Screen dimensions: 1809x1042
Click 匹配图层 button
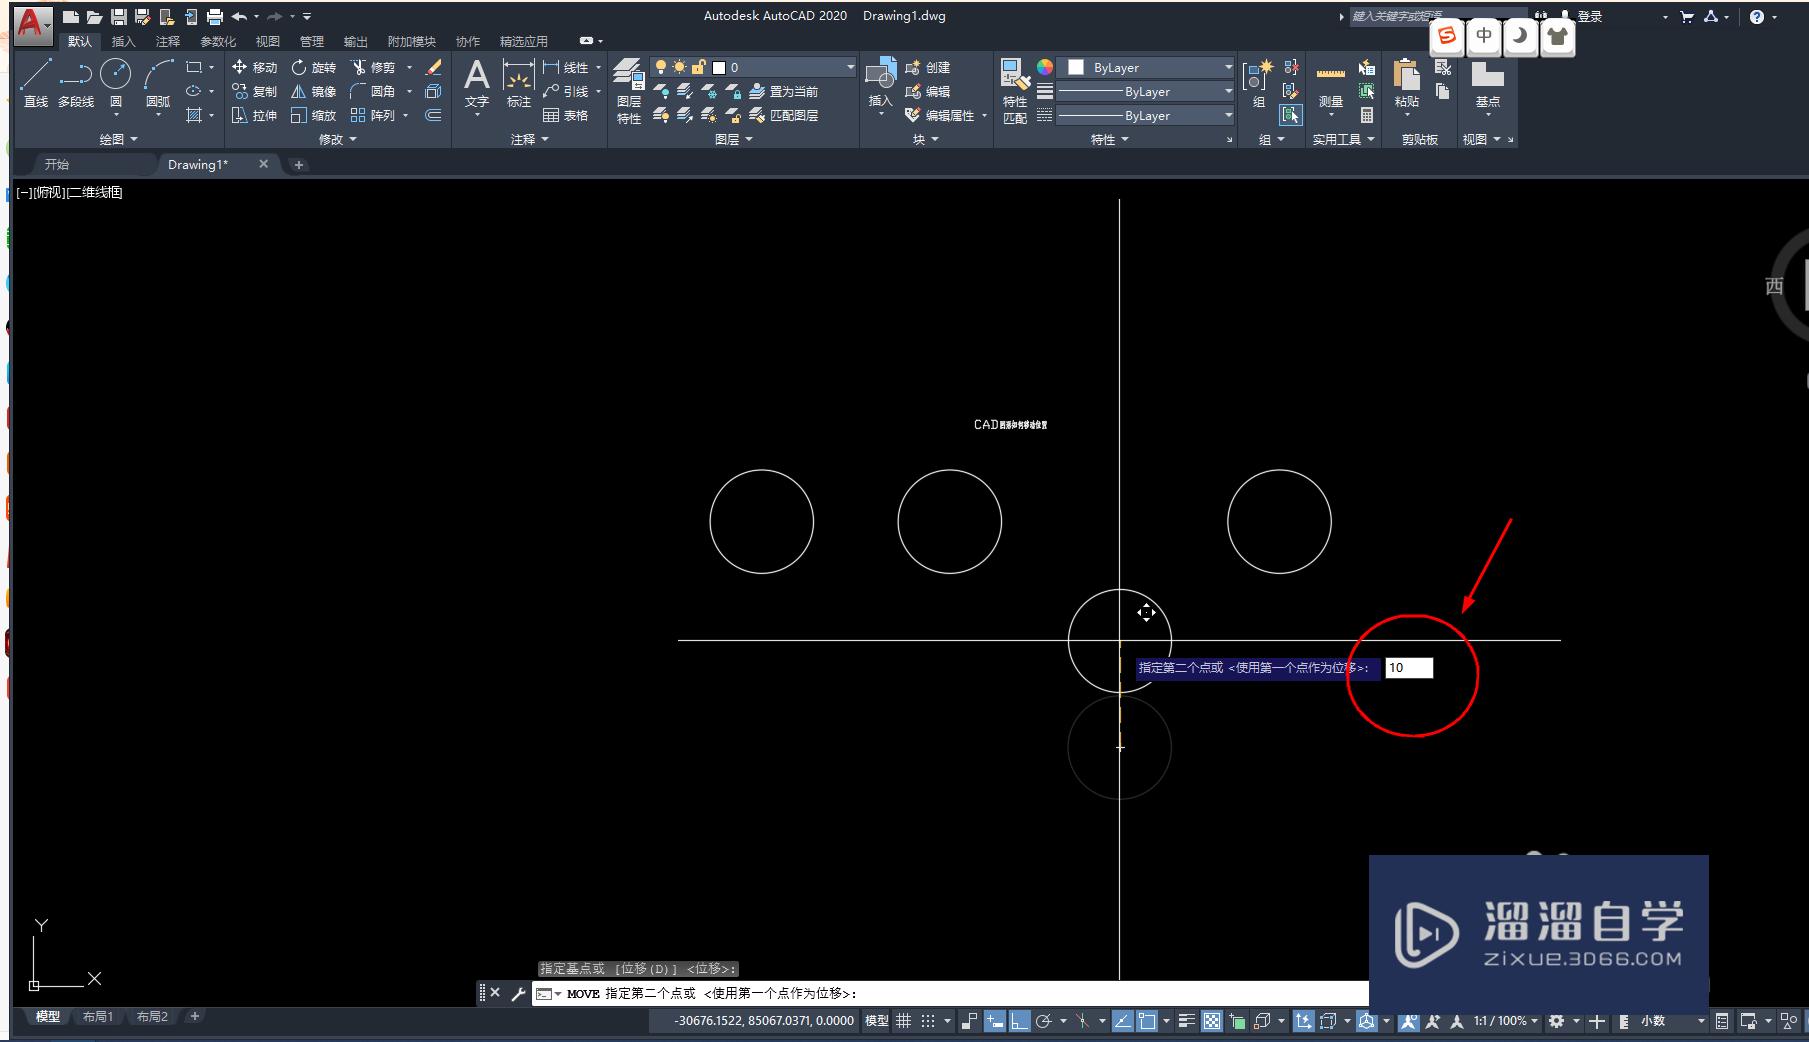coord(784,115)
